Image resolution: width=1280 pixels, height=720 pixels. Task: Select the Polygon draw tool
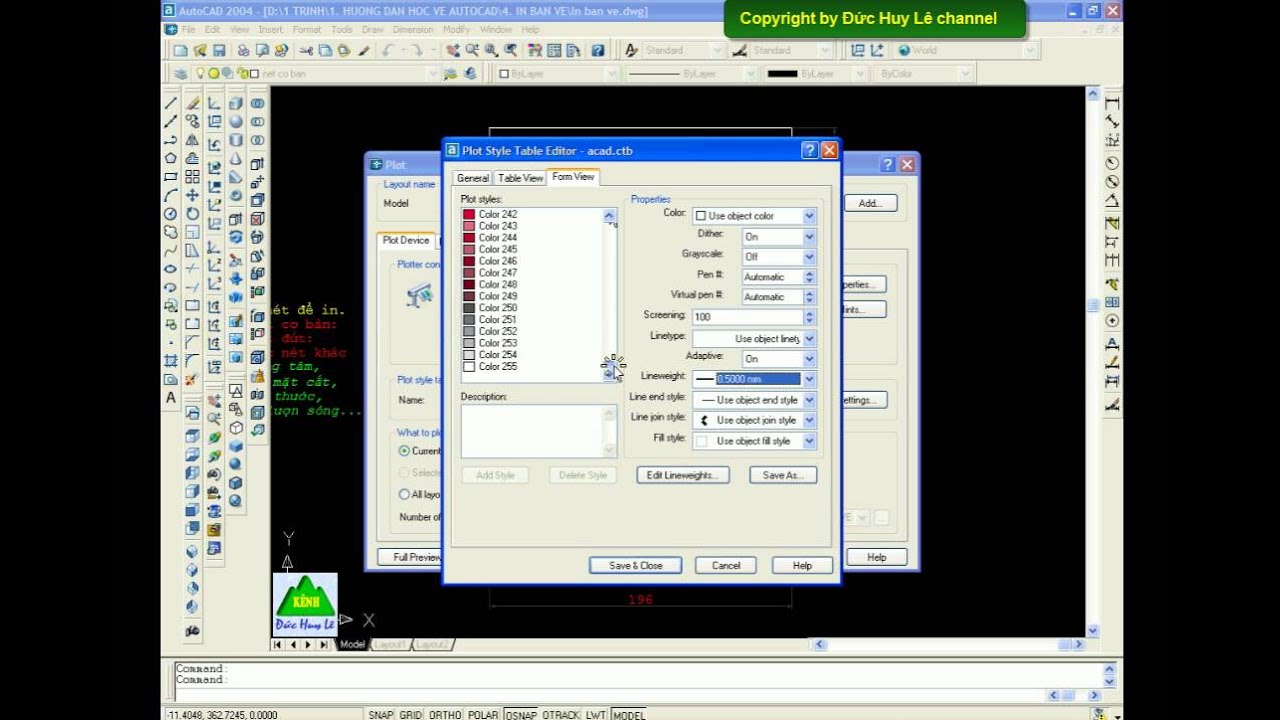[171, 158]
